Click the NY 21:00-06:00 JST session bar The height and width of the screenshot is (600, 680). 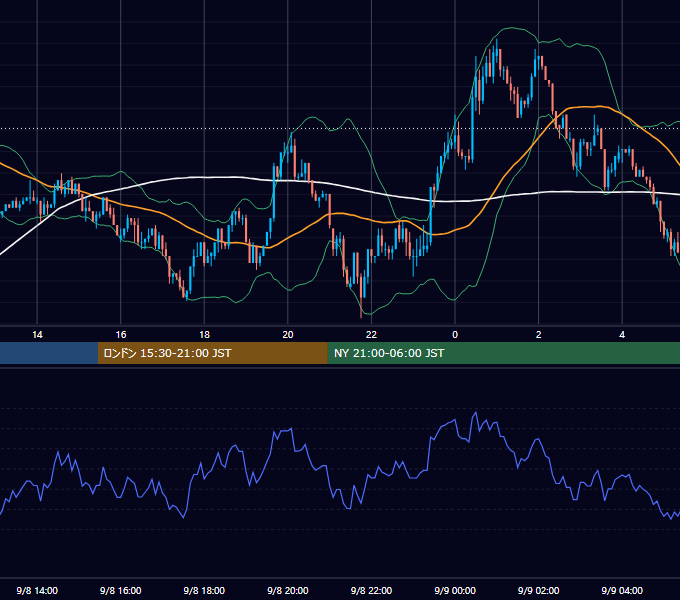tap(503, 353)
